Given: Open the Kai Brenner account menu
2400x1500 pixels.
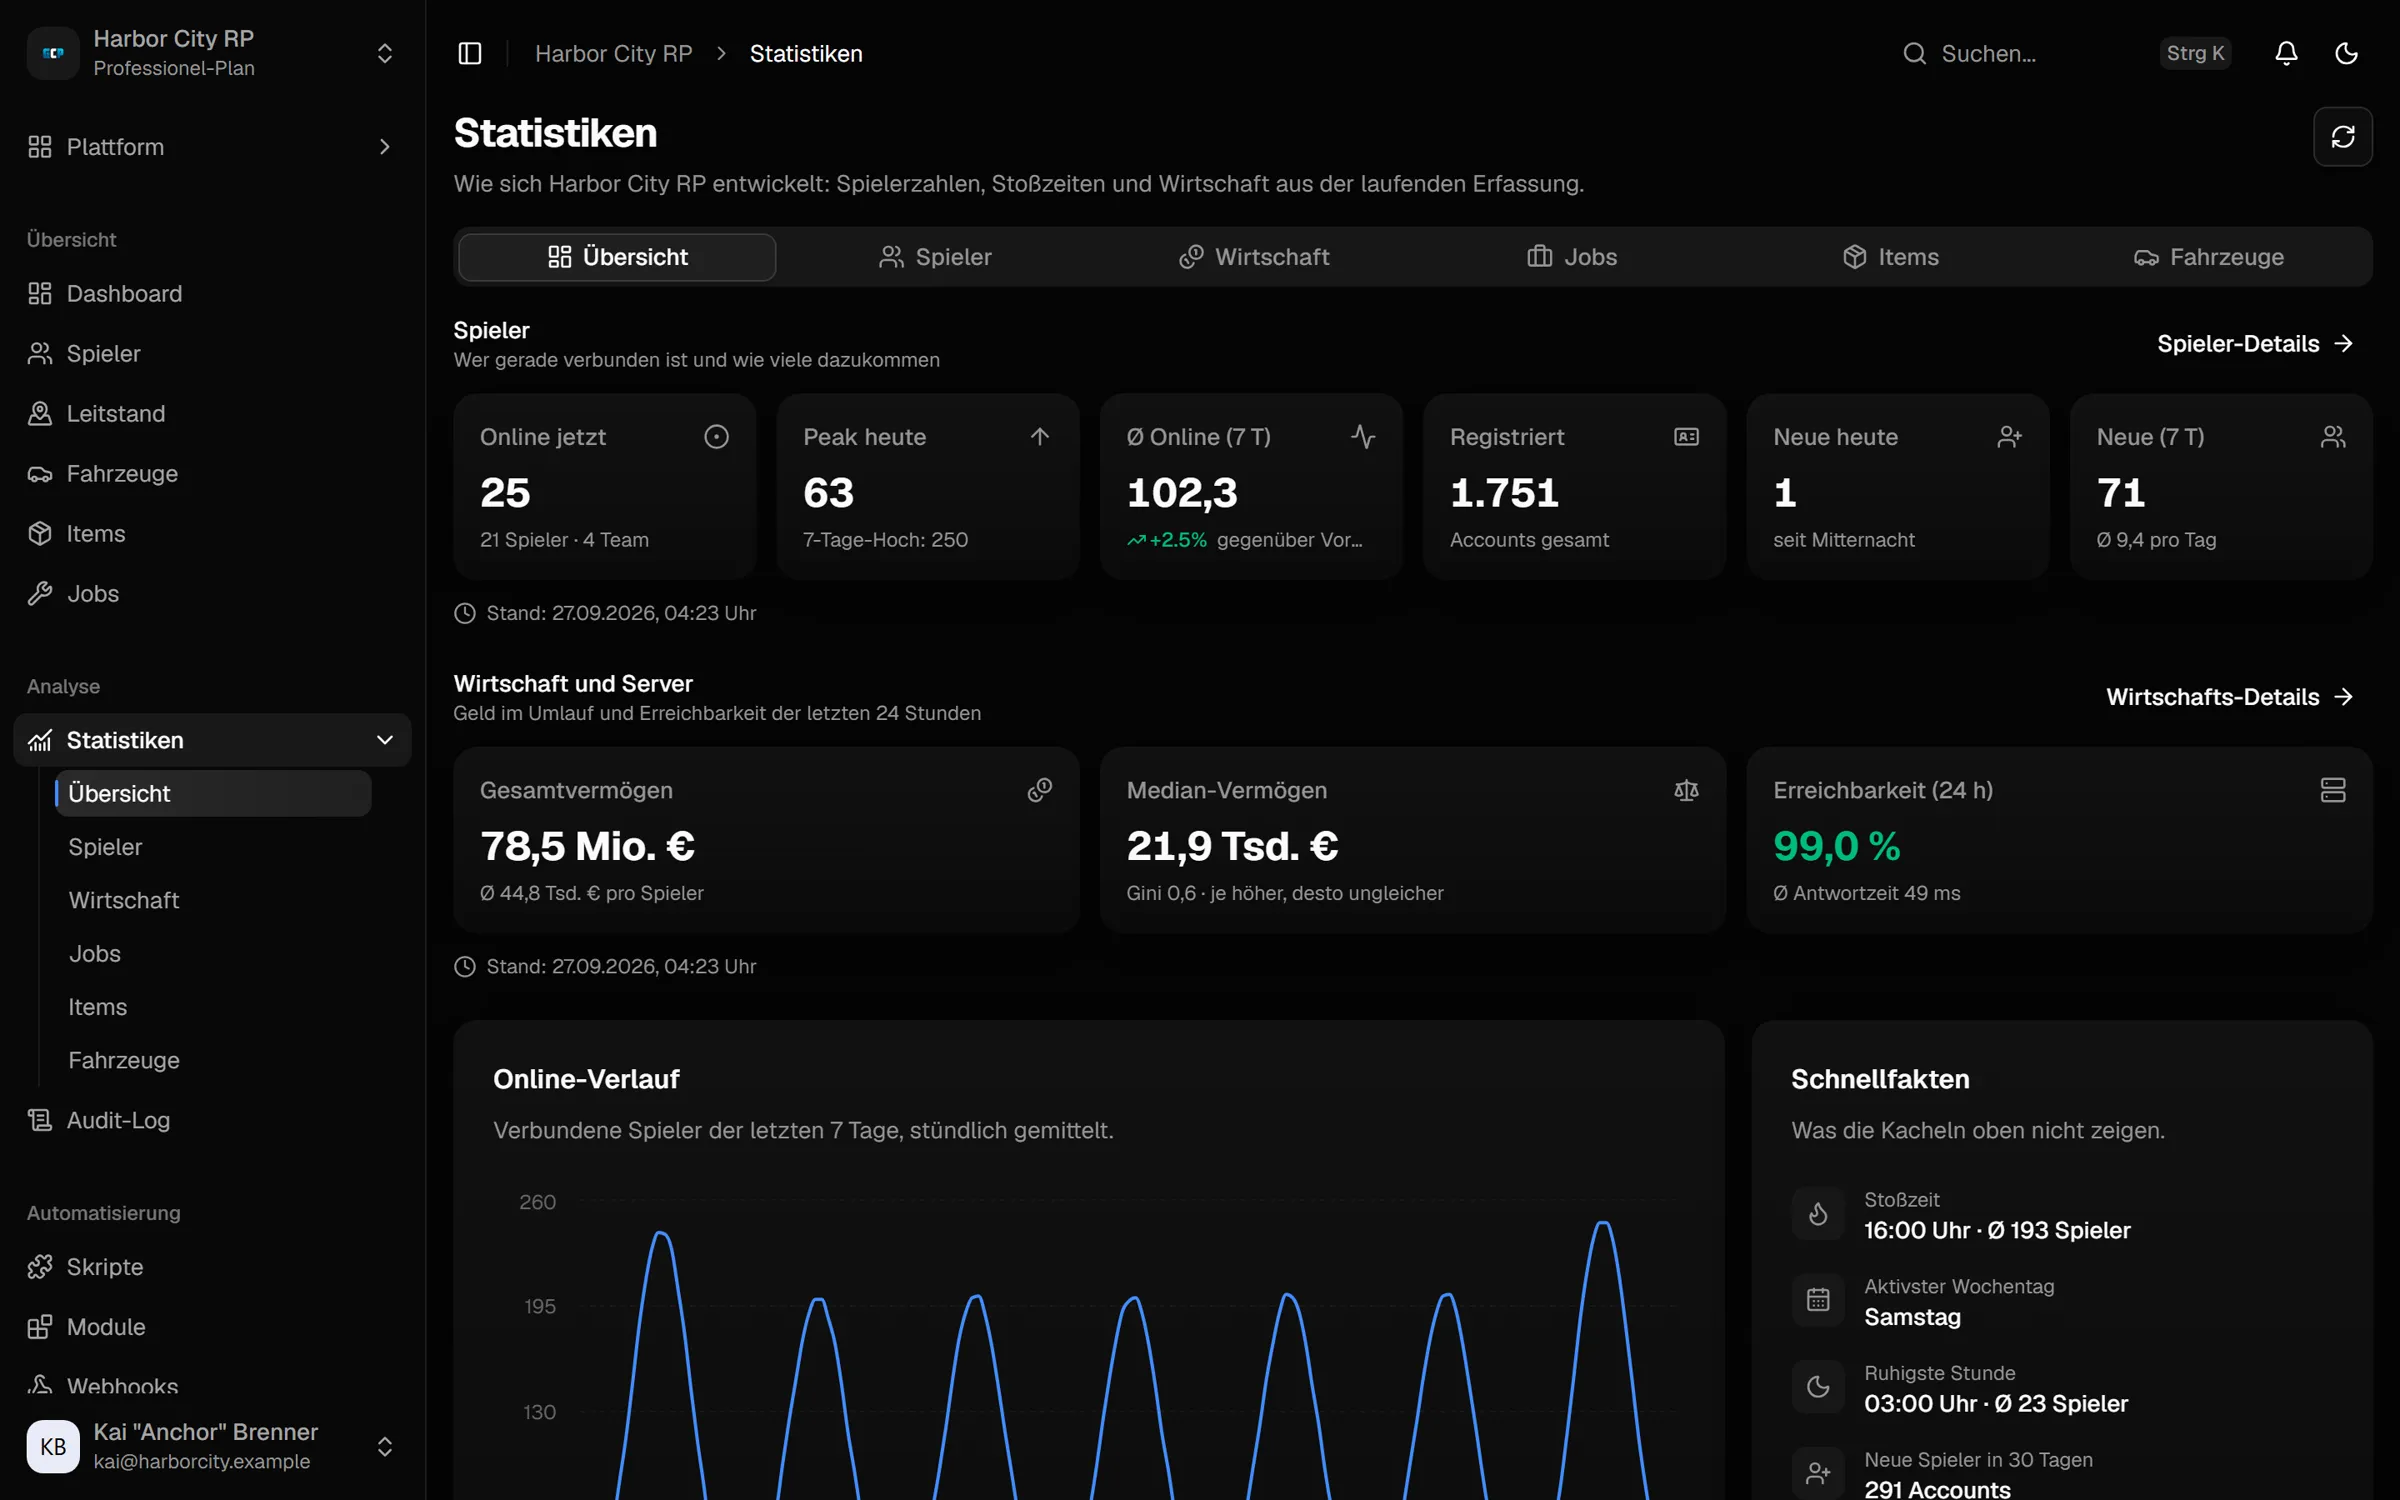Looking at the screenshot, I should pyautogui.click(x=212, y=1446).
